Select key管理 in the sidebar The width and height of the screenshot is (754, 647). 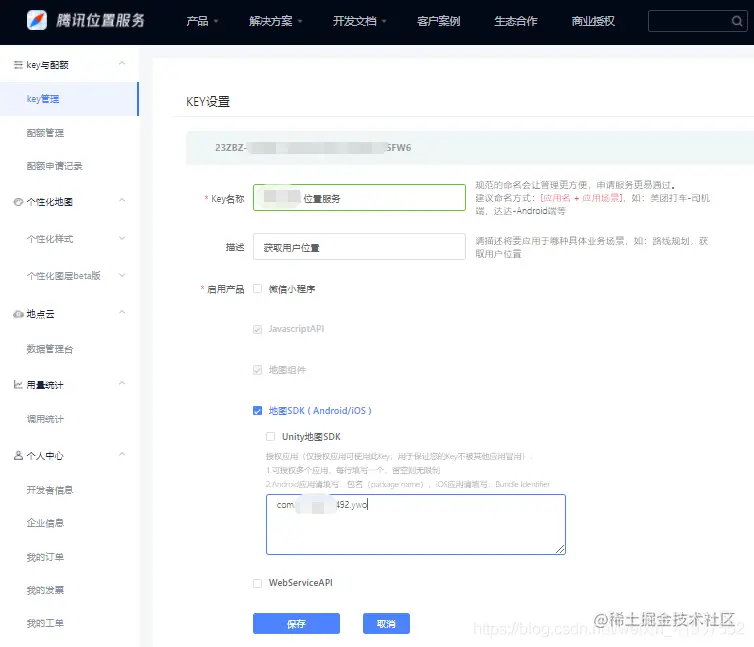[x=69, y=99]
